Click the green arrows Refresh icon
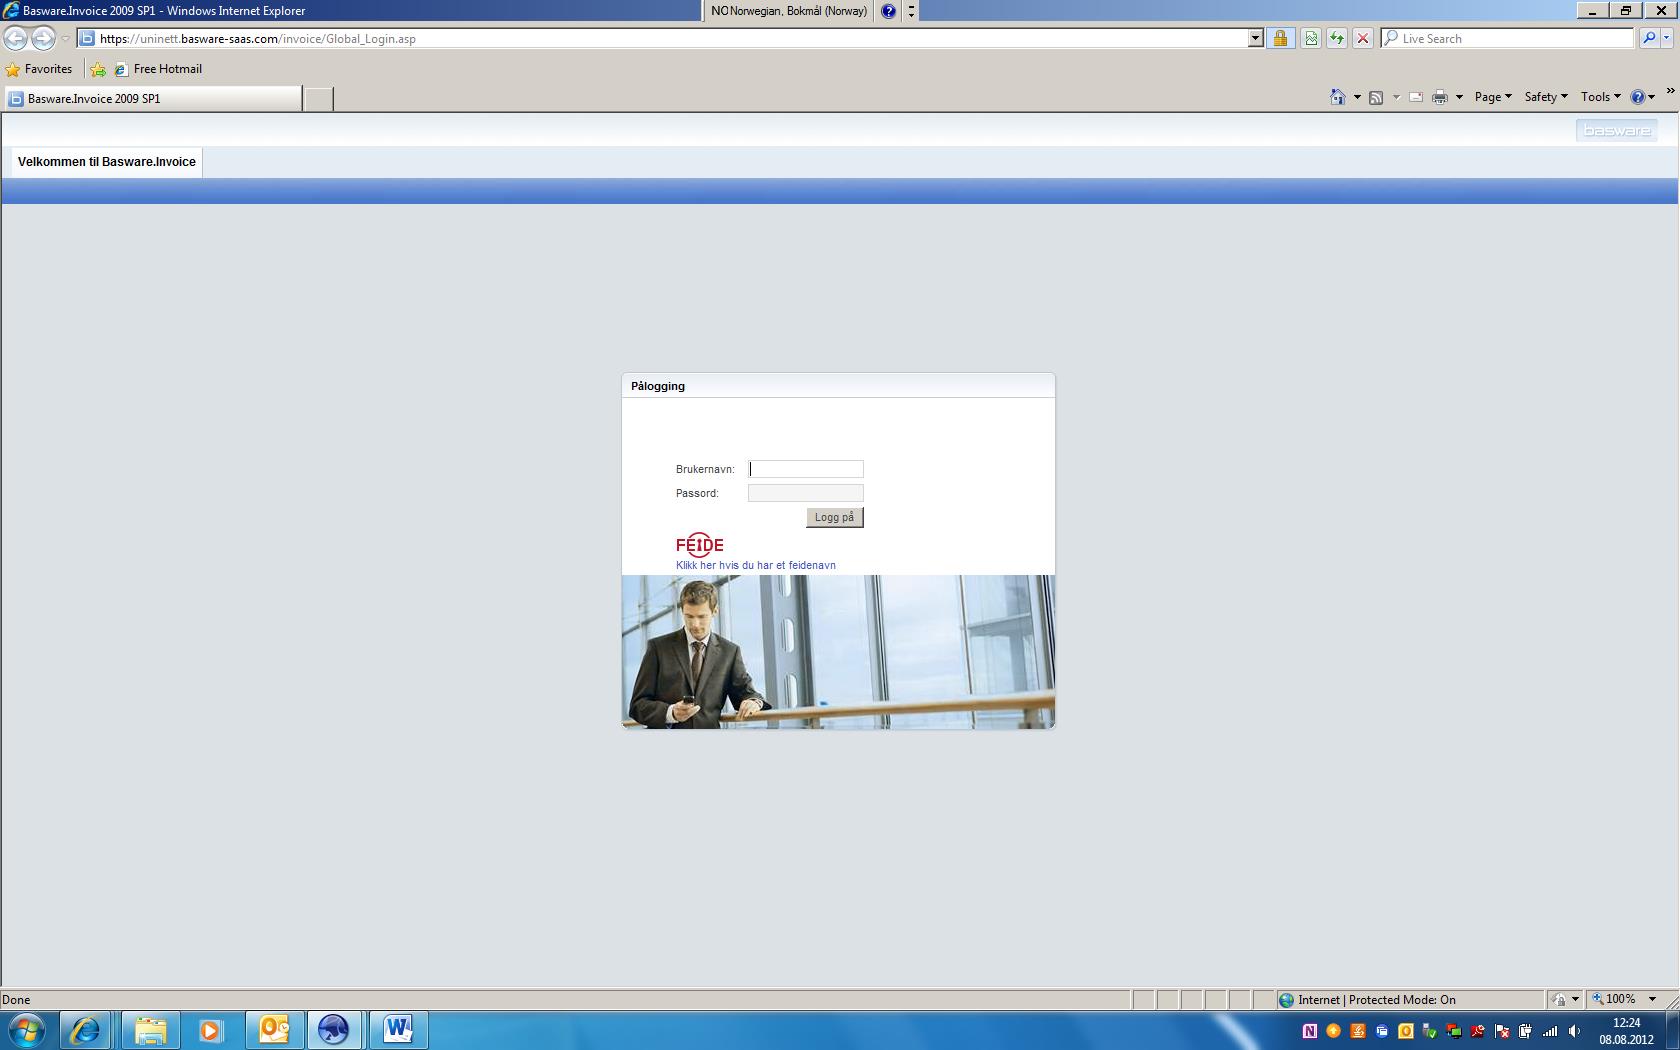 (x=1336, y=39)
